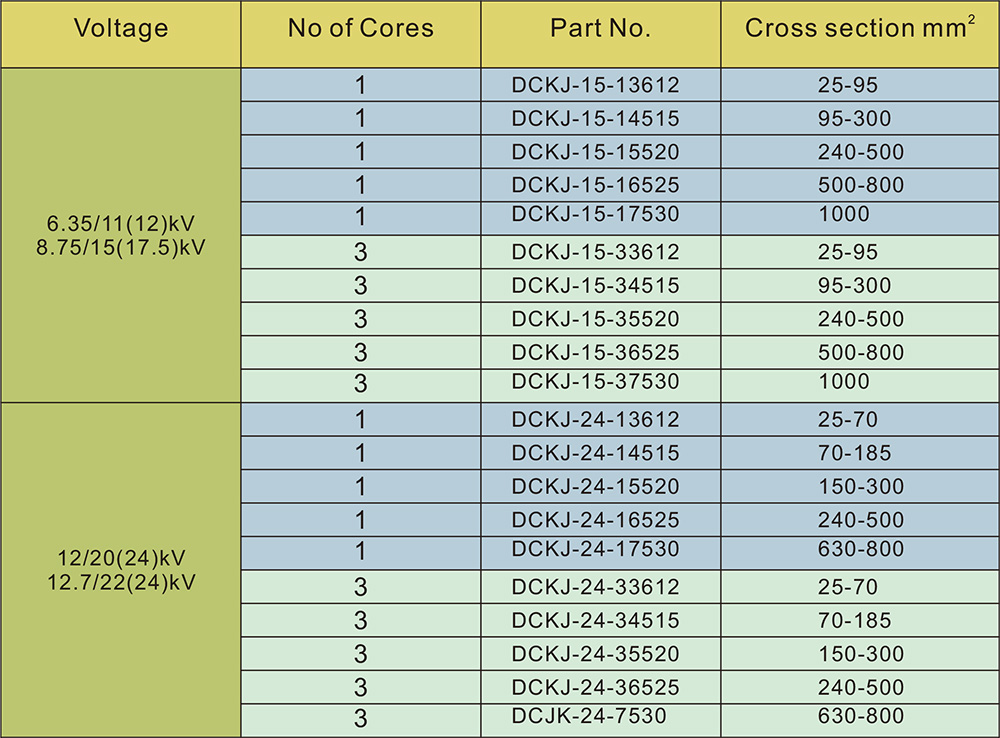Click cross section 1000 for DCKJ-15-37530
1000x738 pixels.
pos(843,381)
